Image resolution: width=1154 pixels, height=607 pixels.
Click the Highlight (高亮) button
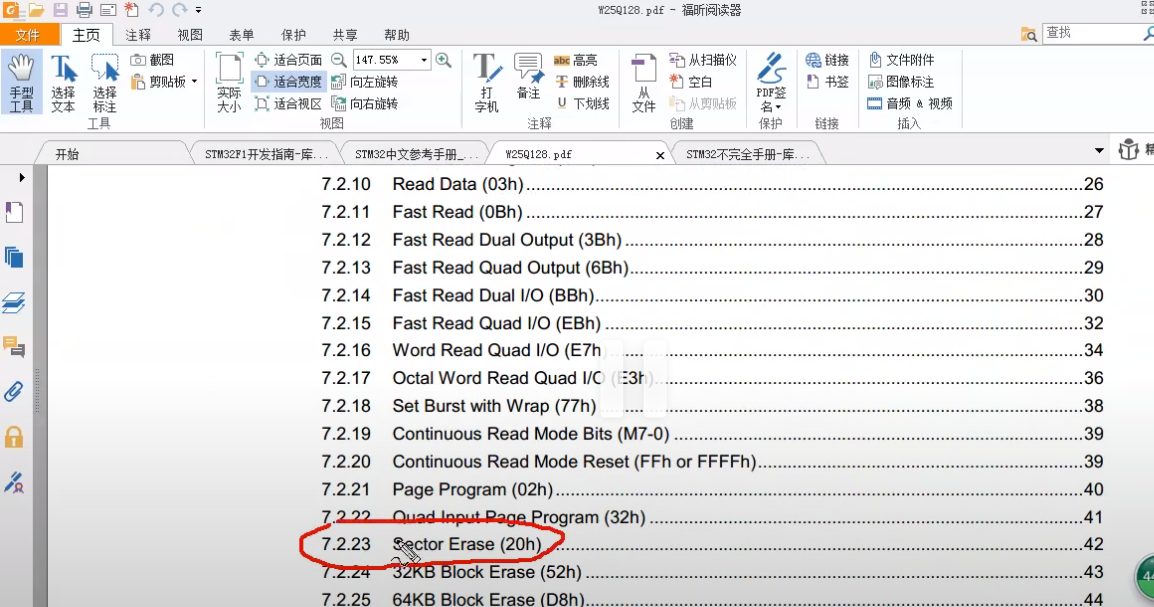click(576, 60)
